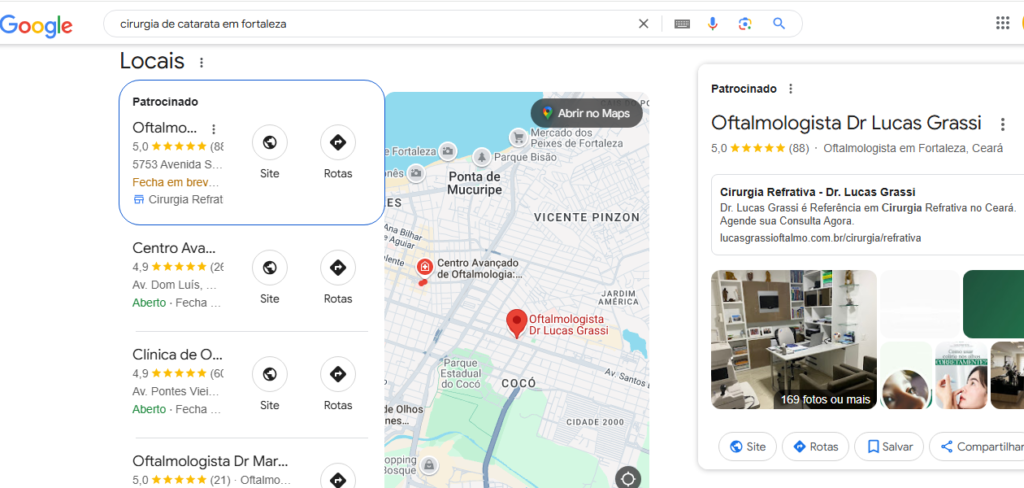Get Rotas directions for Clínica de O...
Screen dimensions: 1024x488
tap(338, 374)
